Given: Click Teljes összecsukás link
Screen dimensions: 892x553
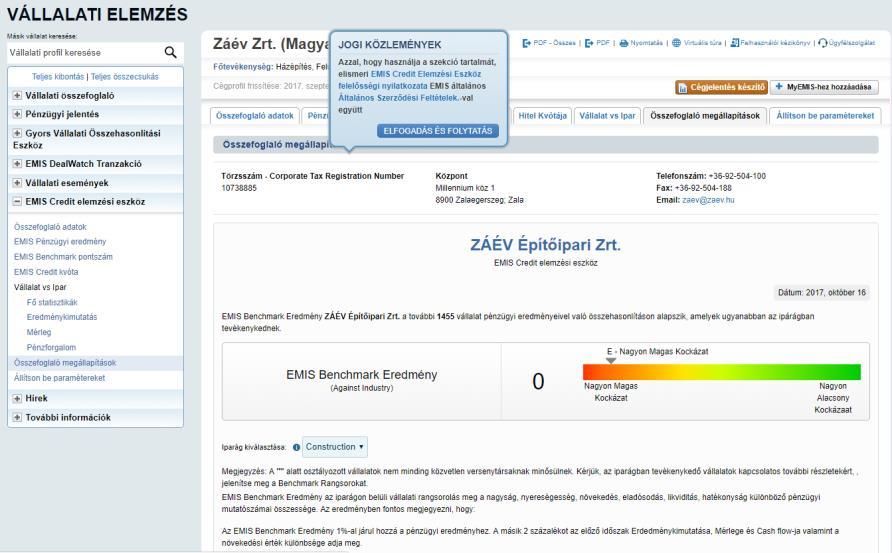Looking at the screenshot, I should coord(125,76).
